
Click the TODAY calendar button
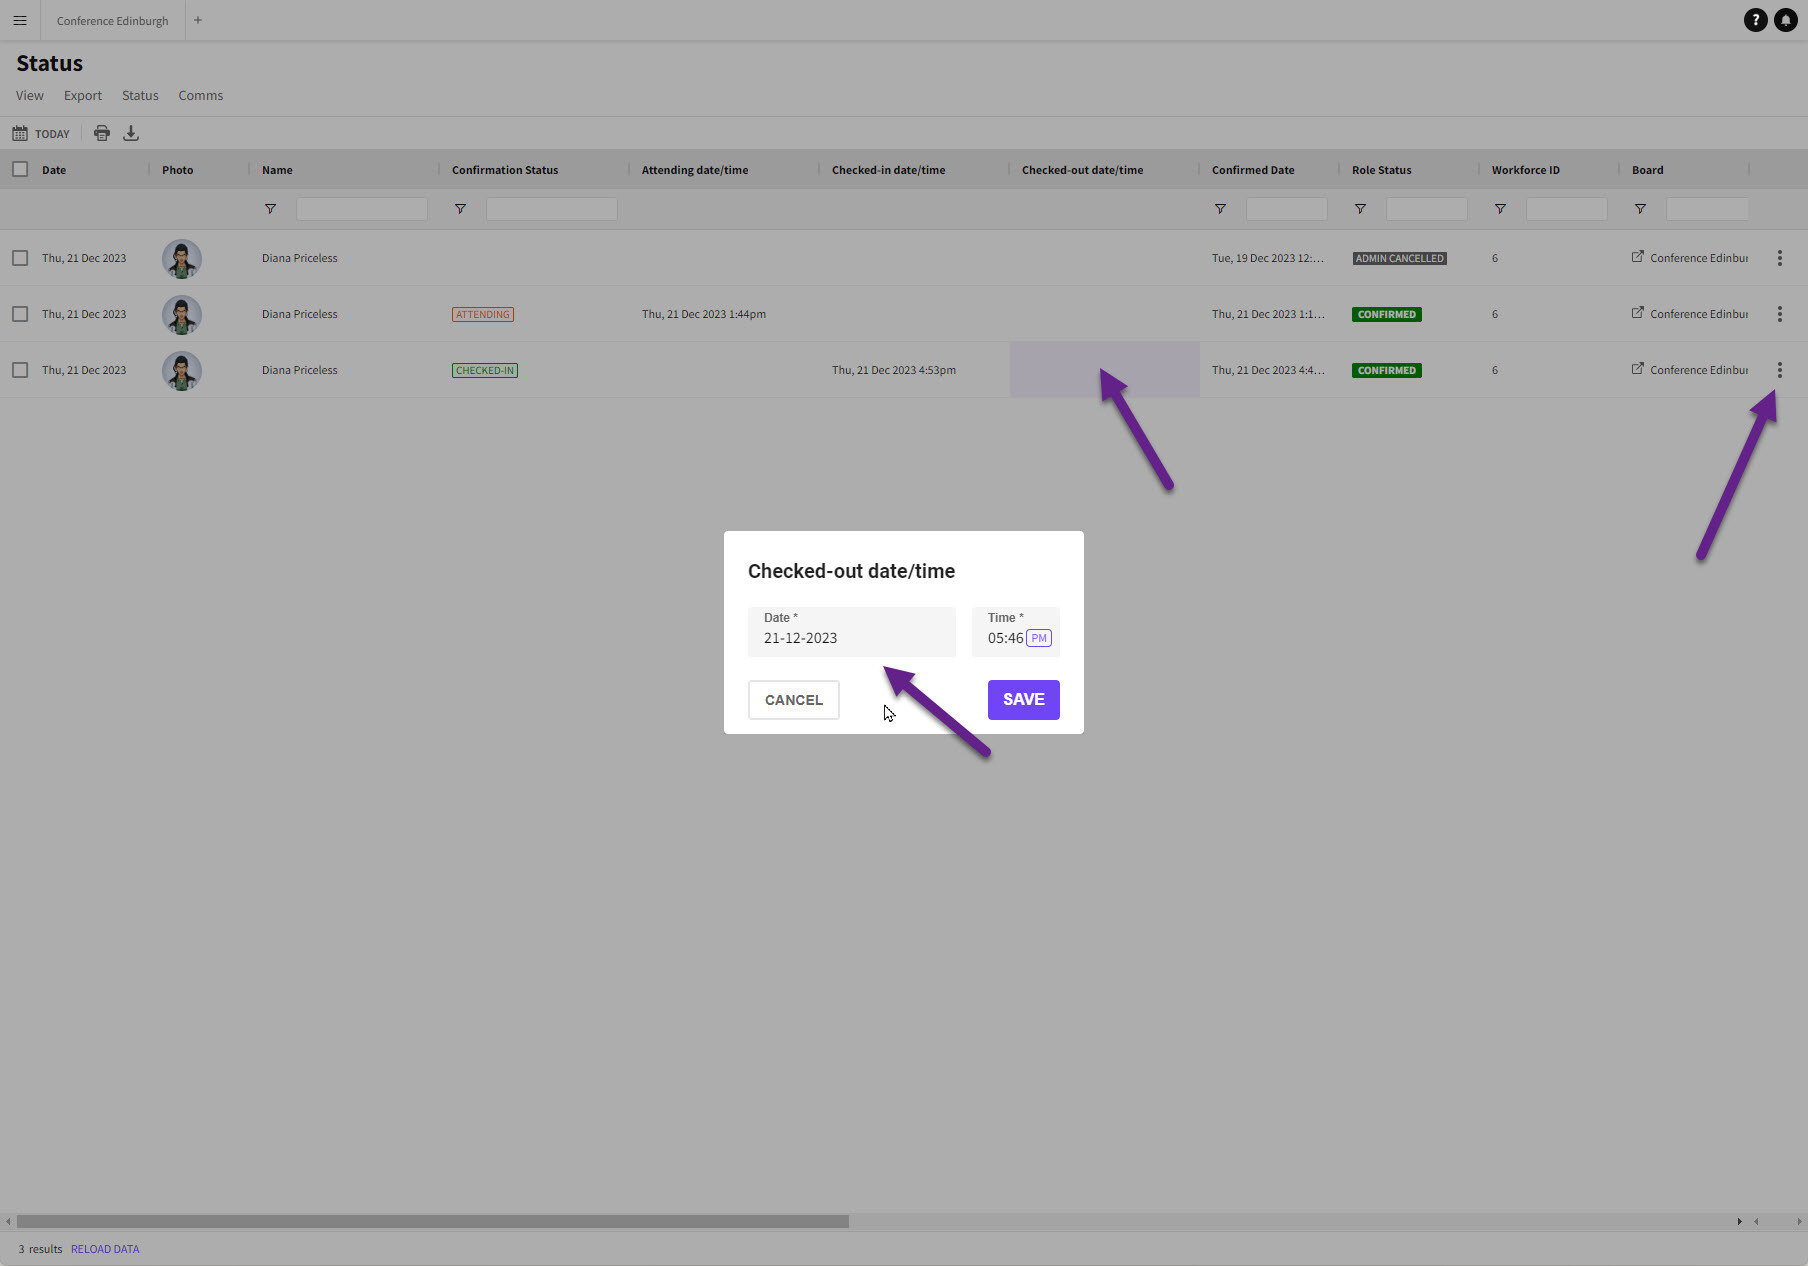click(41, 133)
